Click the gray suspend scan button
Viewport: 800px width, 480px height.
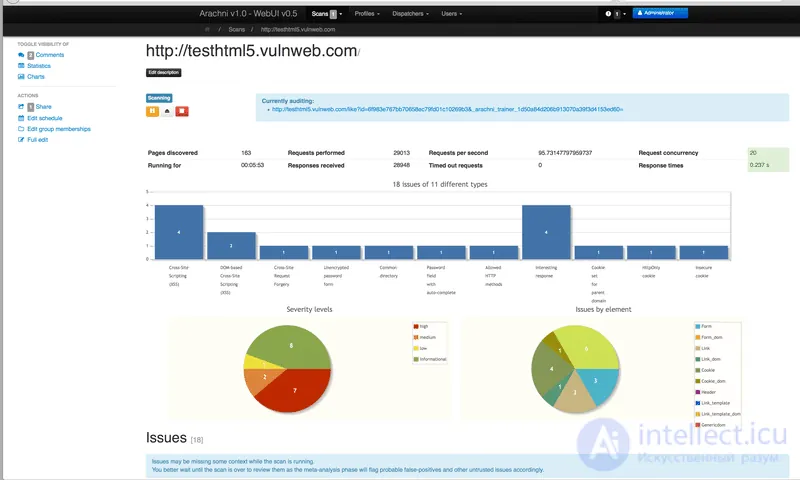click(167, 111)
